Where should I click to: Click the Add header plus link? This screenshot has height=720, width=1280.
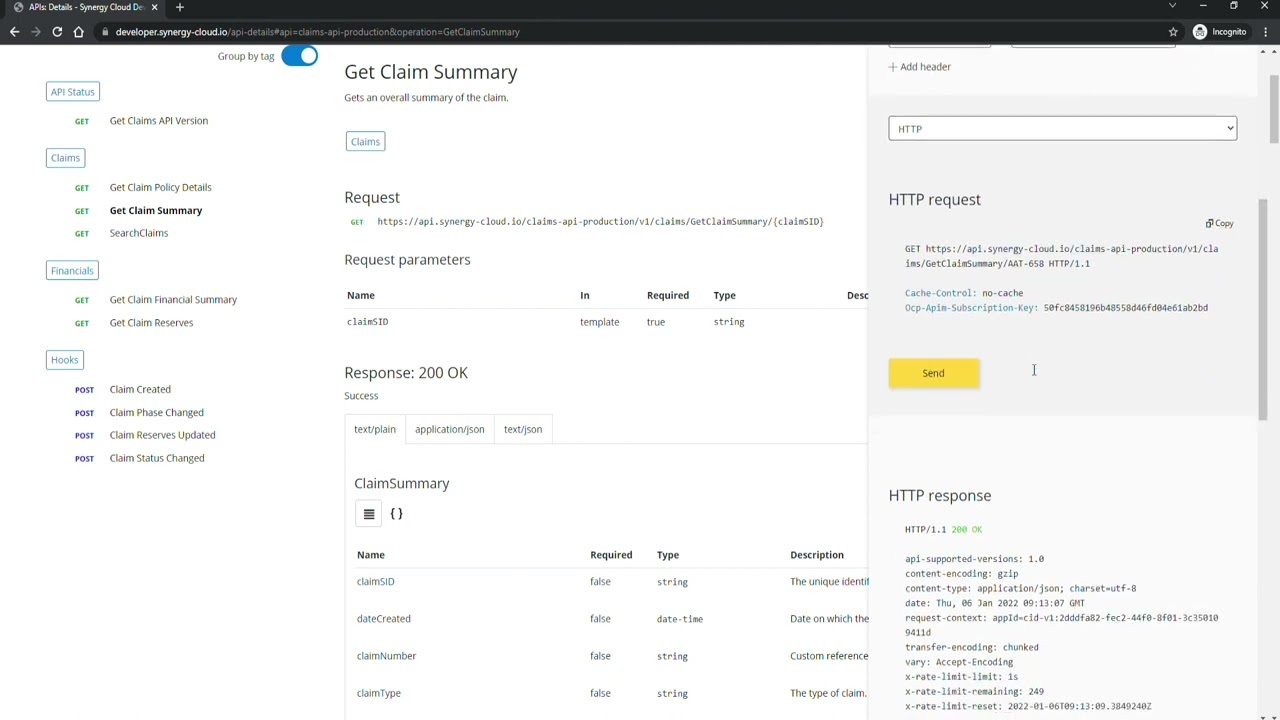point(920,67)
